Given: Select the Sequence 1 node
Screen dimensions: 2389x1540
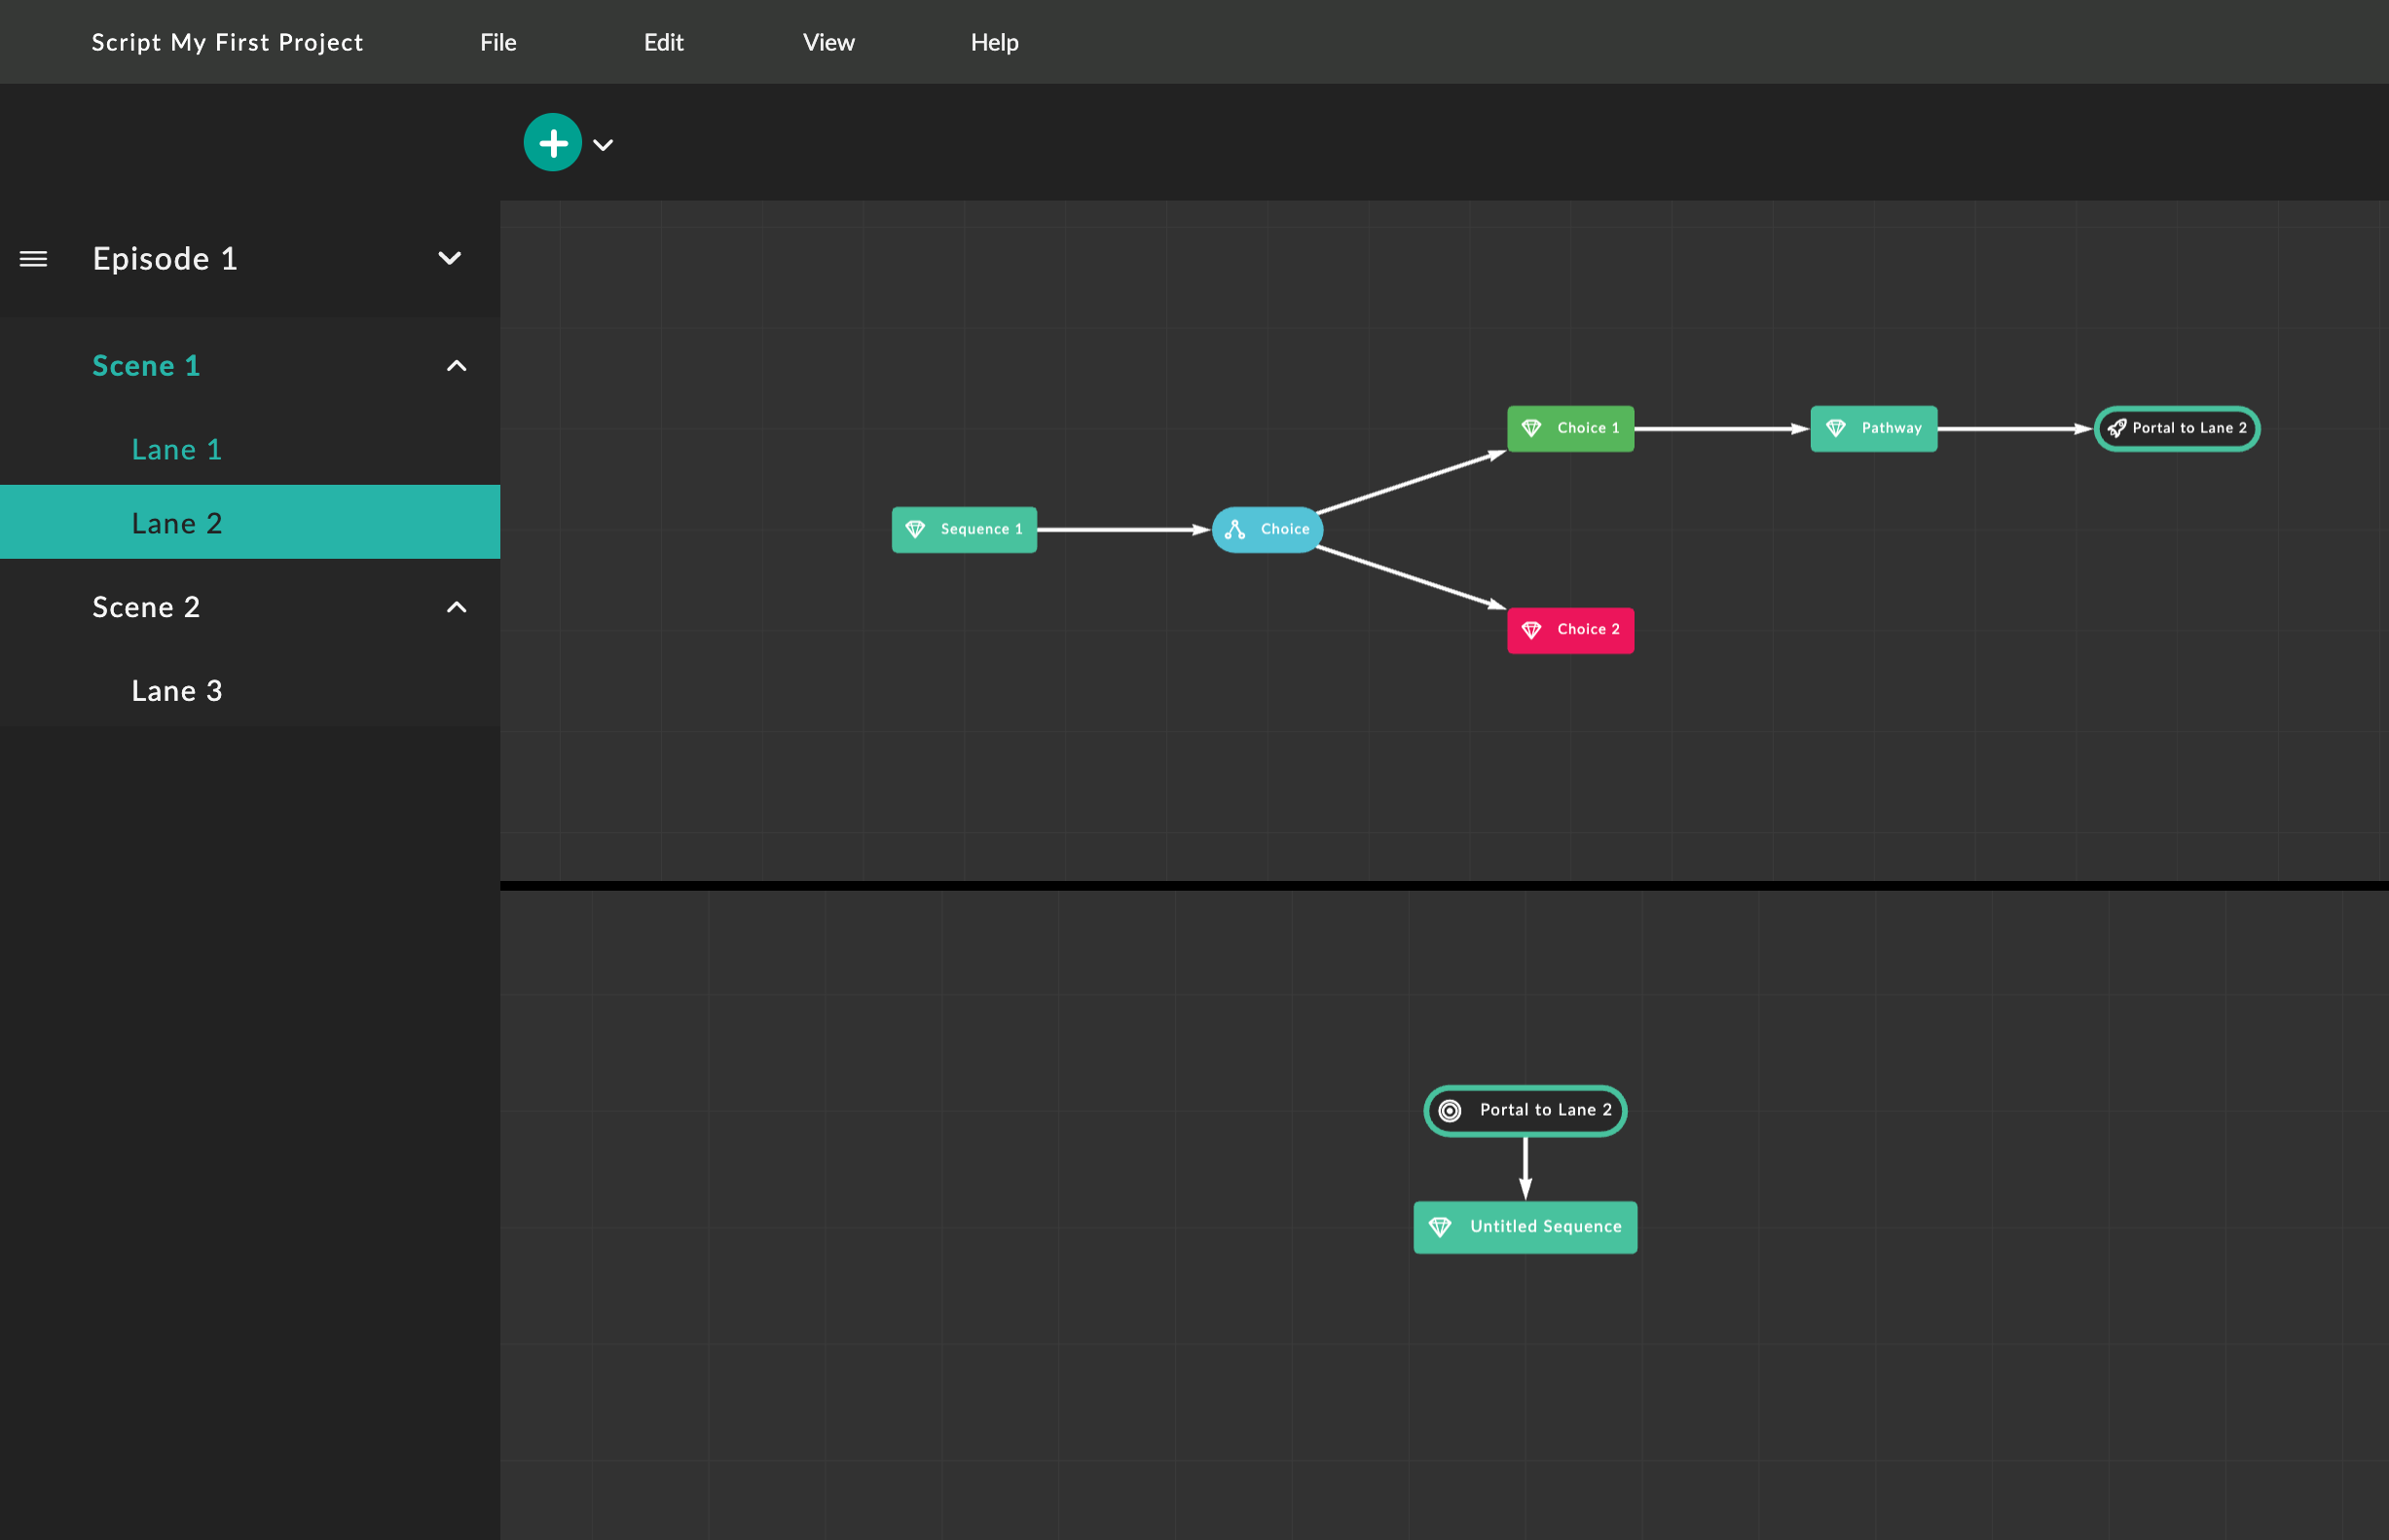Looking at the screenshot, I should tap(964, 529).
